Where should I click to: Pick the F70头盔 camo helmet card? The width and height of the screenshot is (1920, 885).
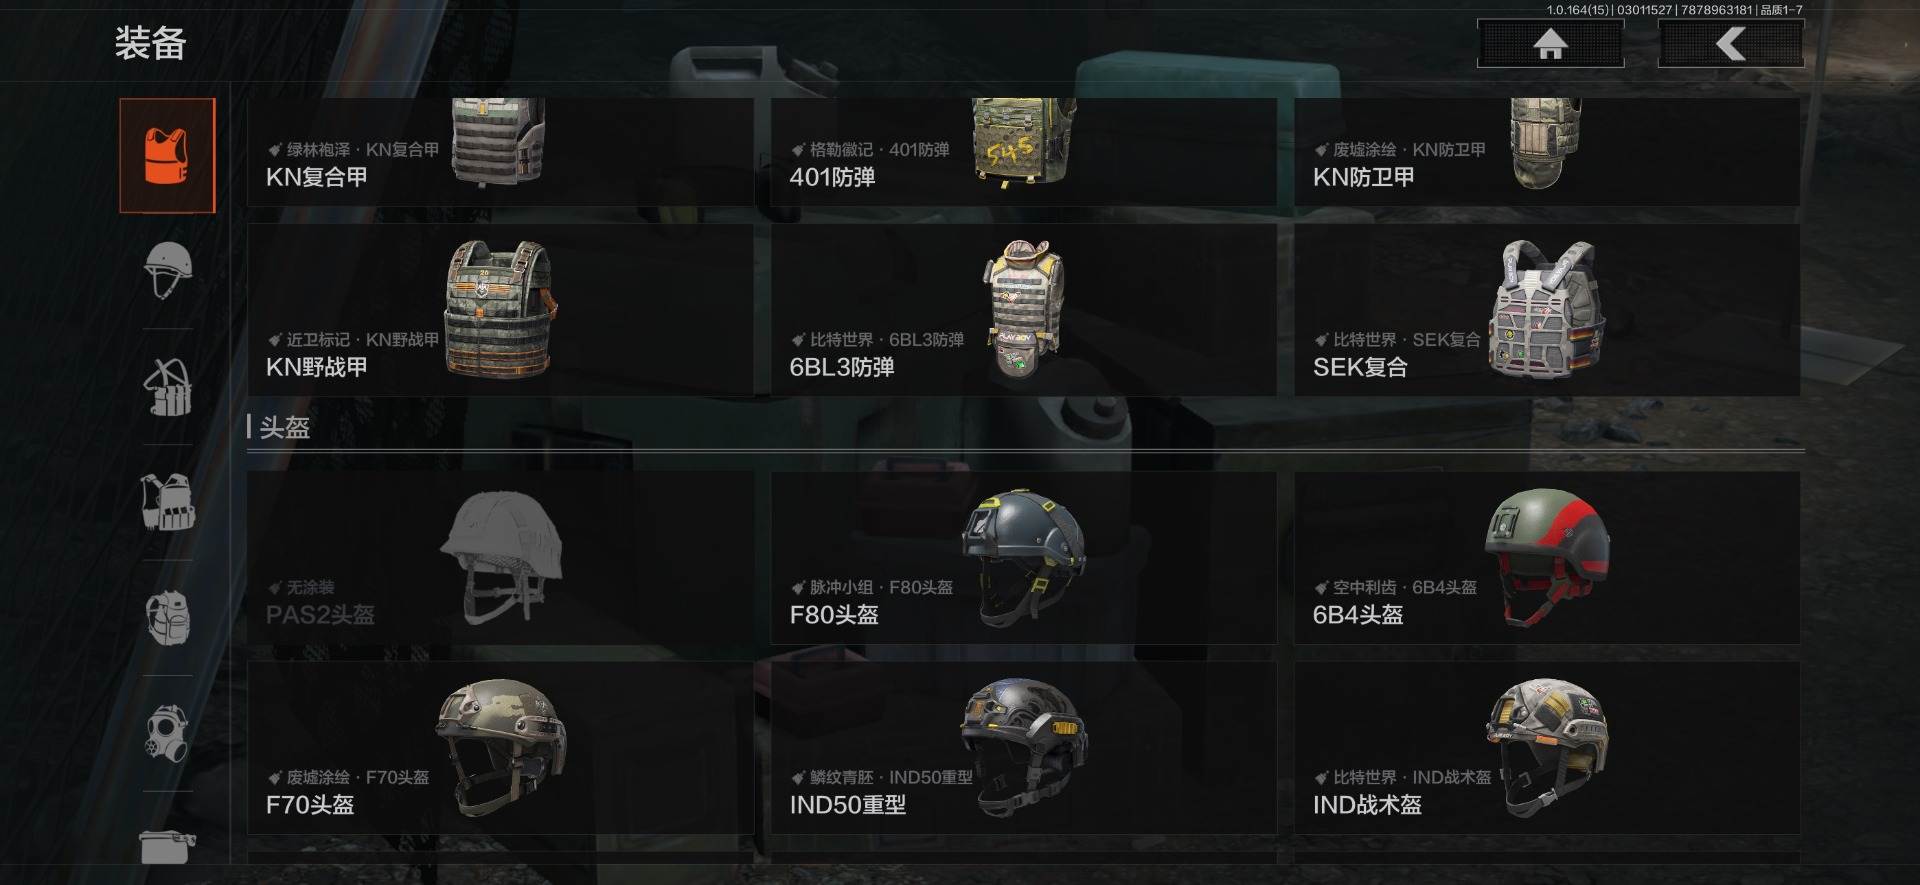pyautogui.click(x=500, y=748)
